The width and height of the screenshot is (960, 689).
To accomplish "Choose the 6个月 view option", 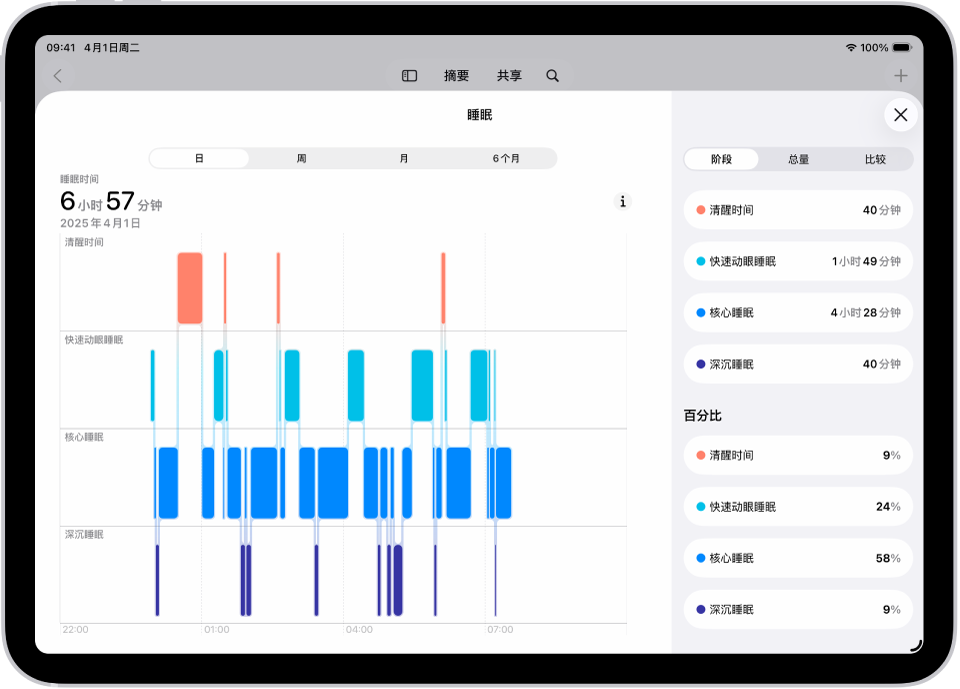I will coord(506,158).
